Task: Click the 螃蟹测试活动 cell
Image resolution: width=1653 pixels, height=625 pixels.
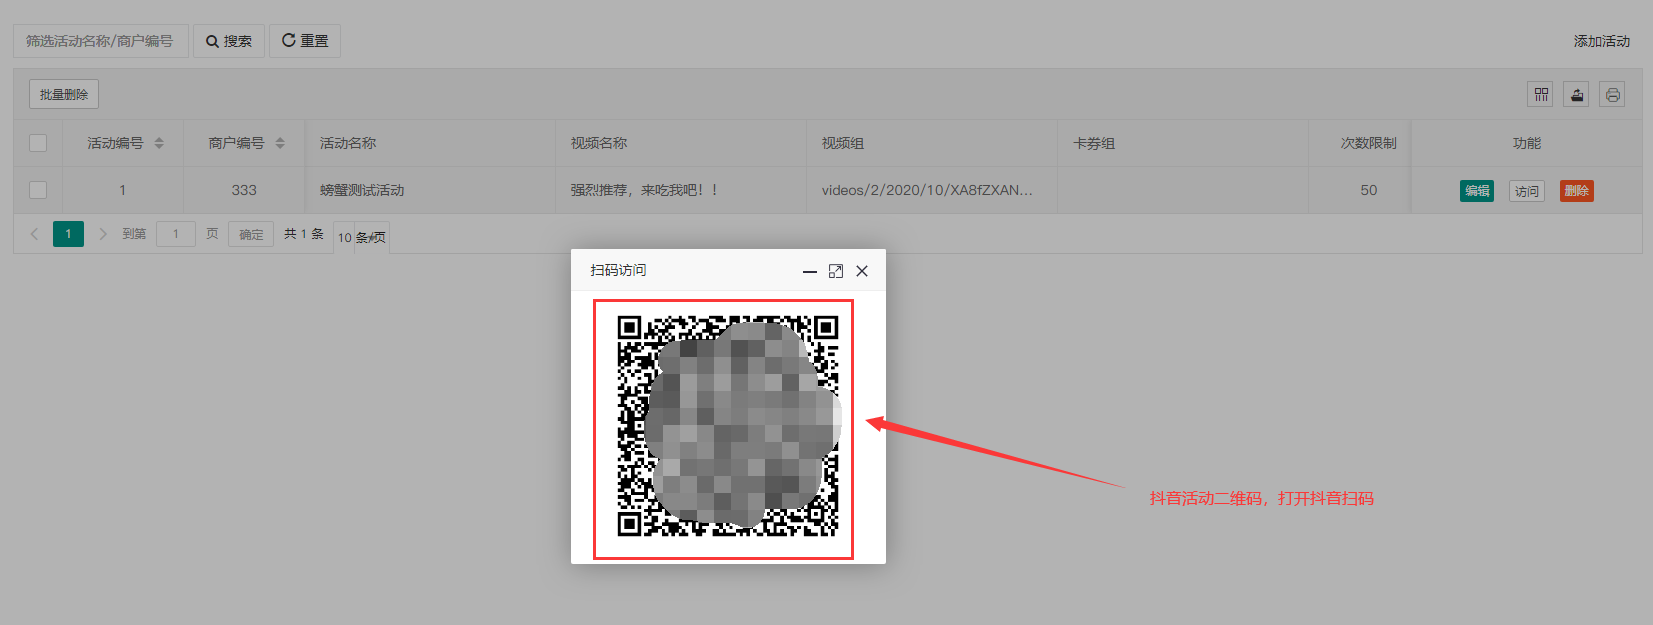Action: point(430,190)
